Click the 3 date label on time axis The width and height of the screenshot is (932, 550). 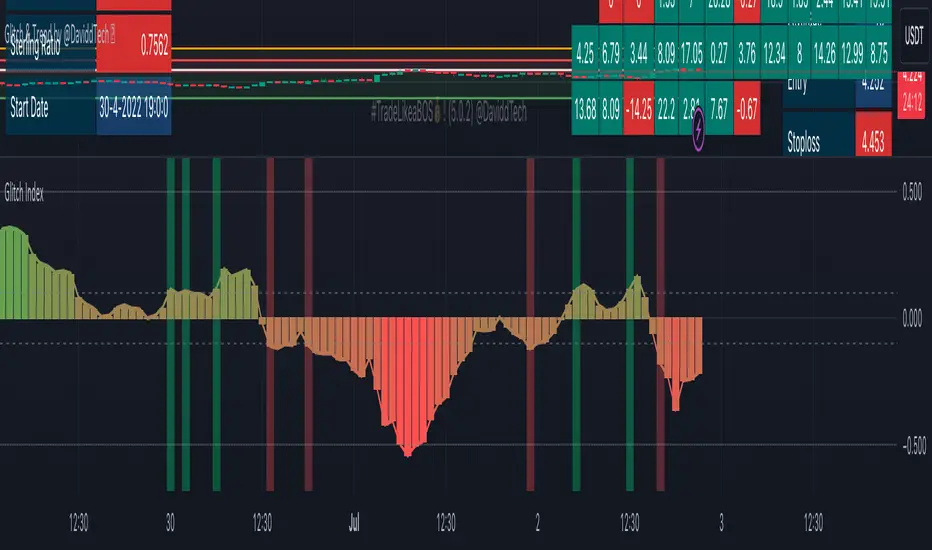722,523
